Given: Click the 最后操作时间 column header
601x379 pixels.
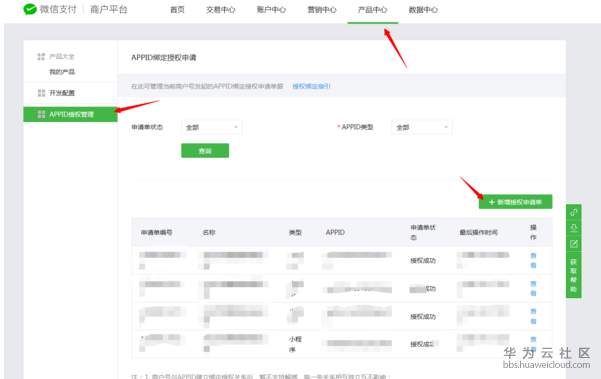Looking at the screenshot, I should point(479,232).
